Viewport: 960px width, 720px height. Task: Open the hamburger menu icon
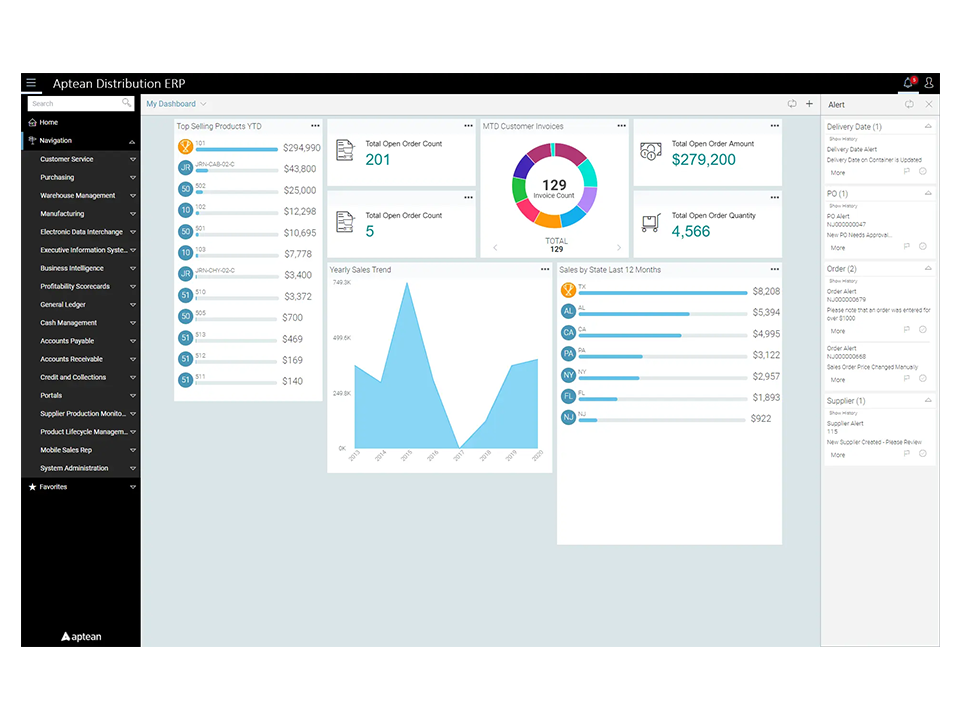31,83
